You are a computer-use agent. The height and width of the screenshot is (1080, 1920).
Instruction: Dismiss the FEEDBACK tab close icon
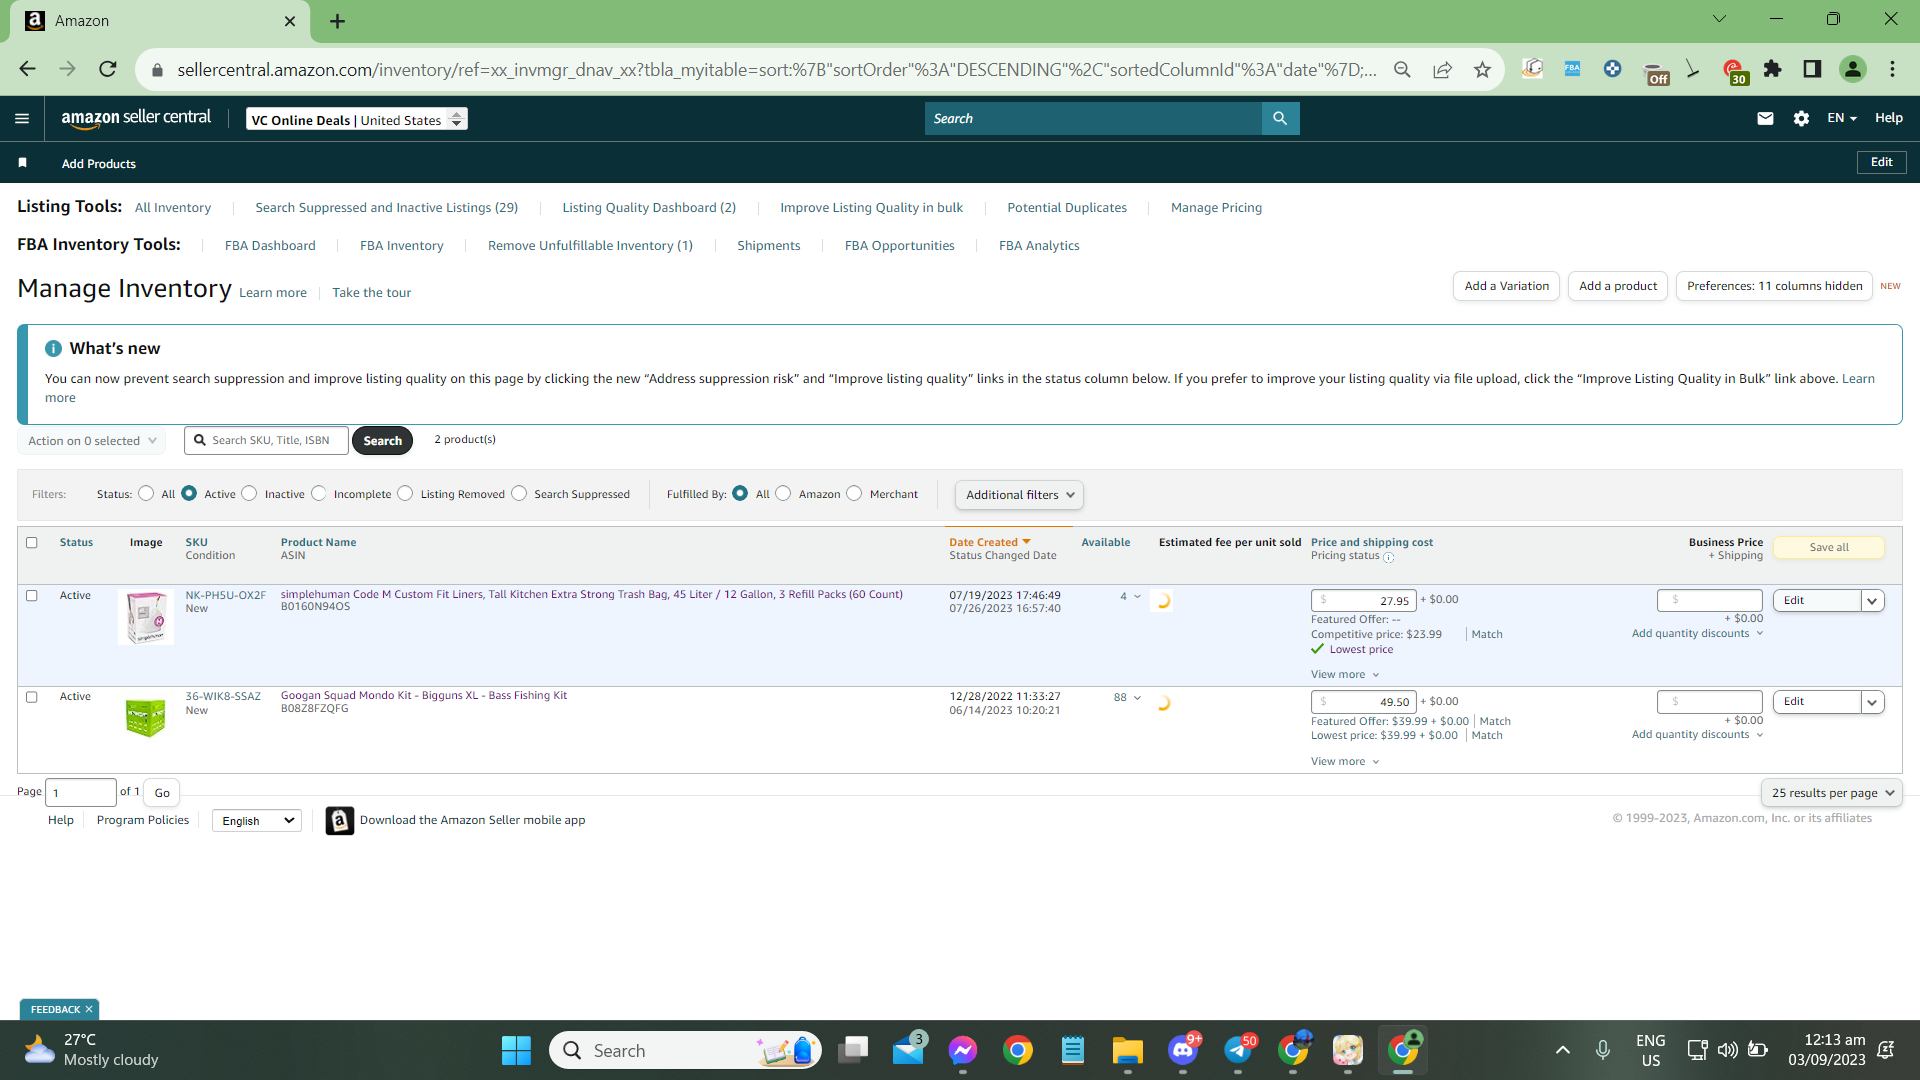click(x=89, y=1010)
